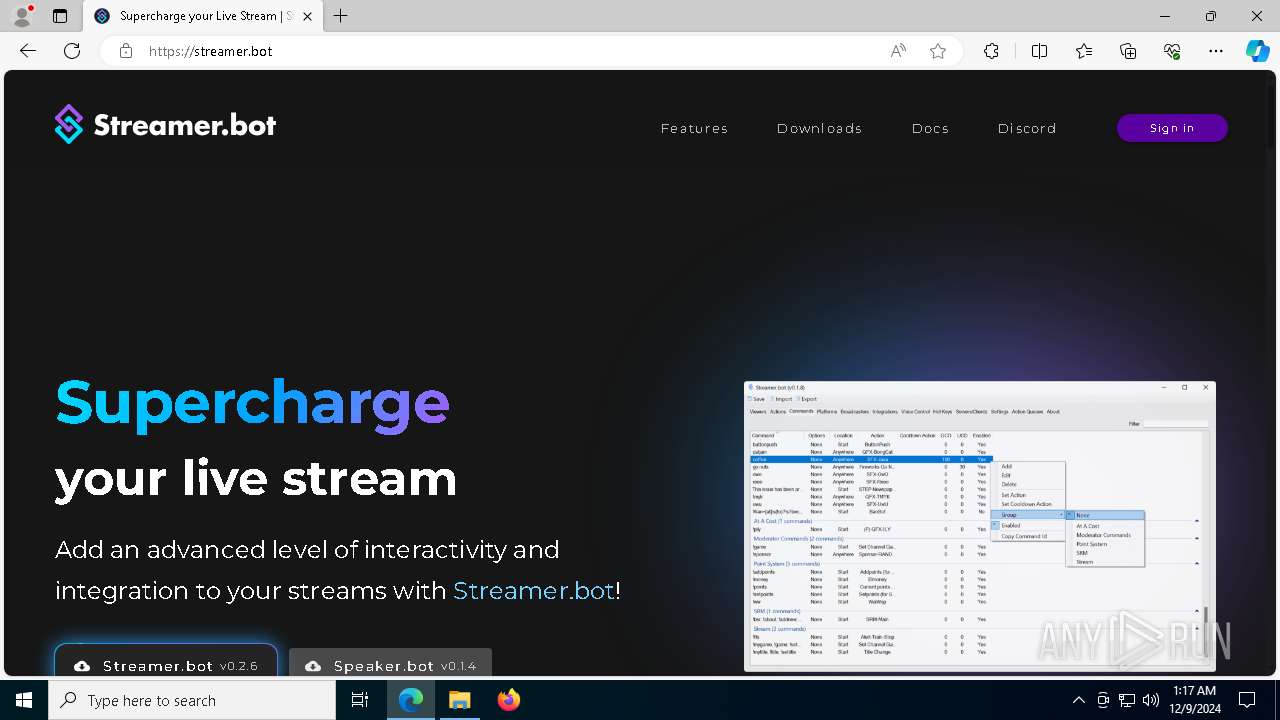1280x720 pixels.
Task: Open the Copilot sidebar icon
Action: click(x=1258, y=51)
